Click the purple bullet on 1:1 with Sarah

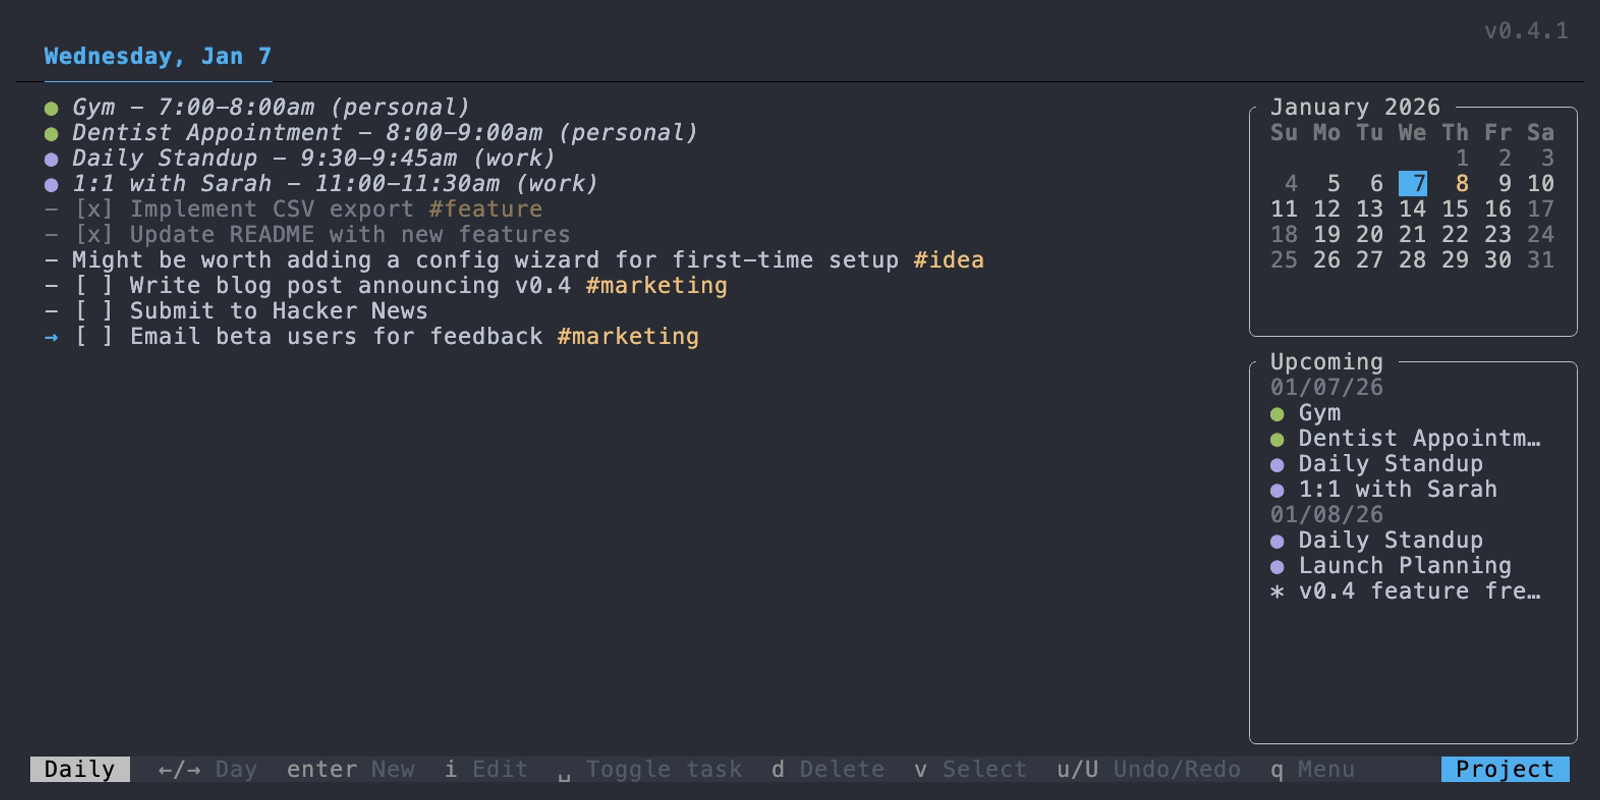pos(52,184)
